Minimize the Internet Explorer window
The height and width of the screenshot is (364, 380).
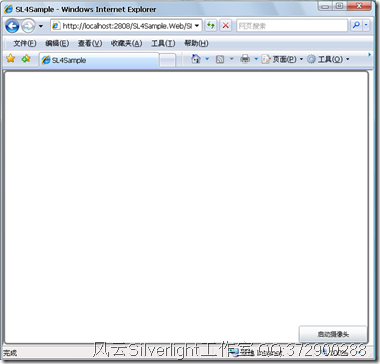point(325,6)
